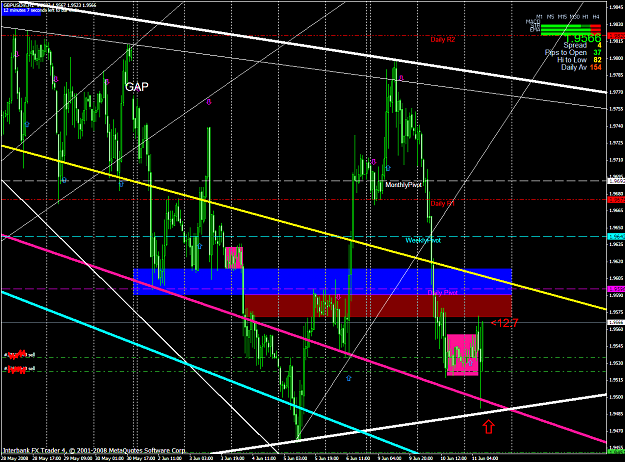Click the blue arrow below the 6 Jun low
This screenshot has height=462, width=625.
click(x=349, y=378)
